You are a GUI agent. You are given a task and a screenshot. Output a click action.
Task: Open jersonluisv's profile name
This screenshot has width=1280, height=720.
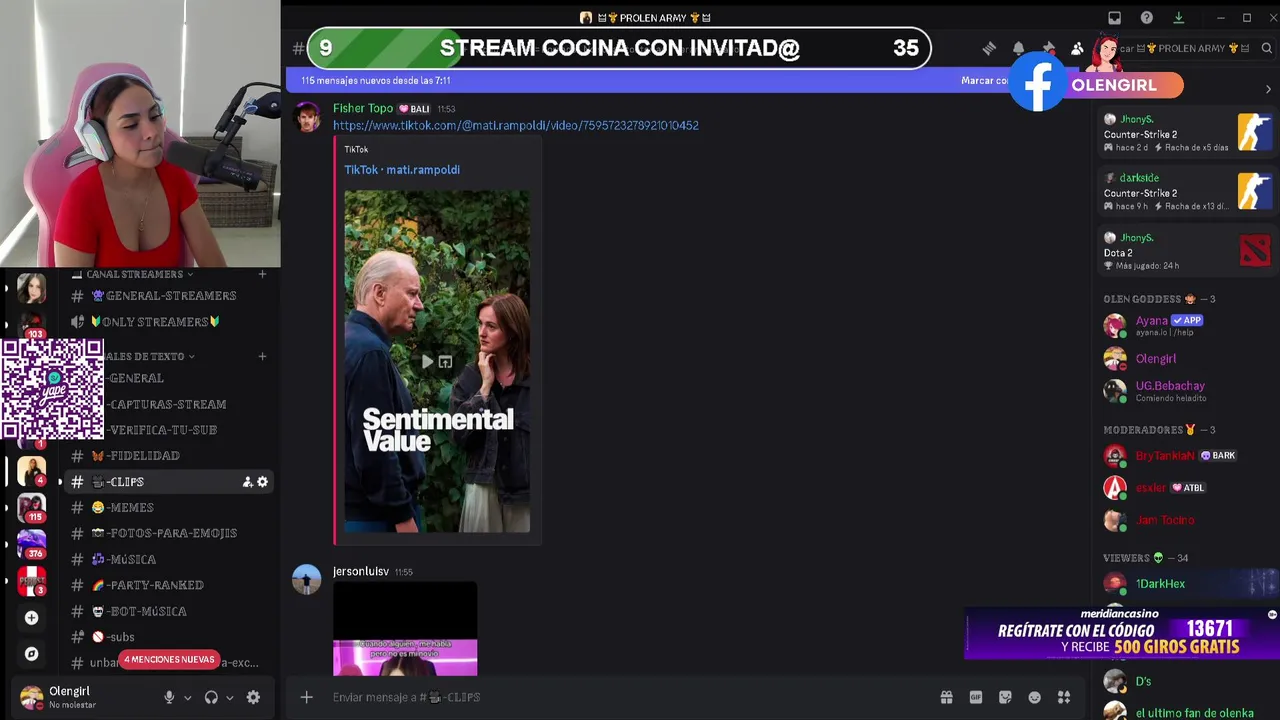pos(361,572)
